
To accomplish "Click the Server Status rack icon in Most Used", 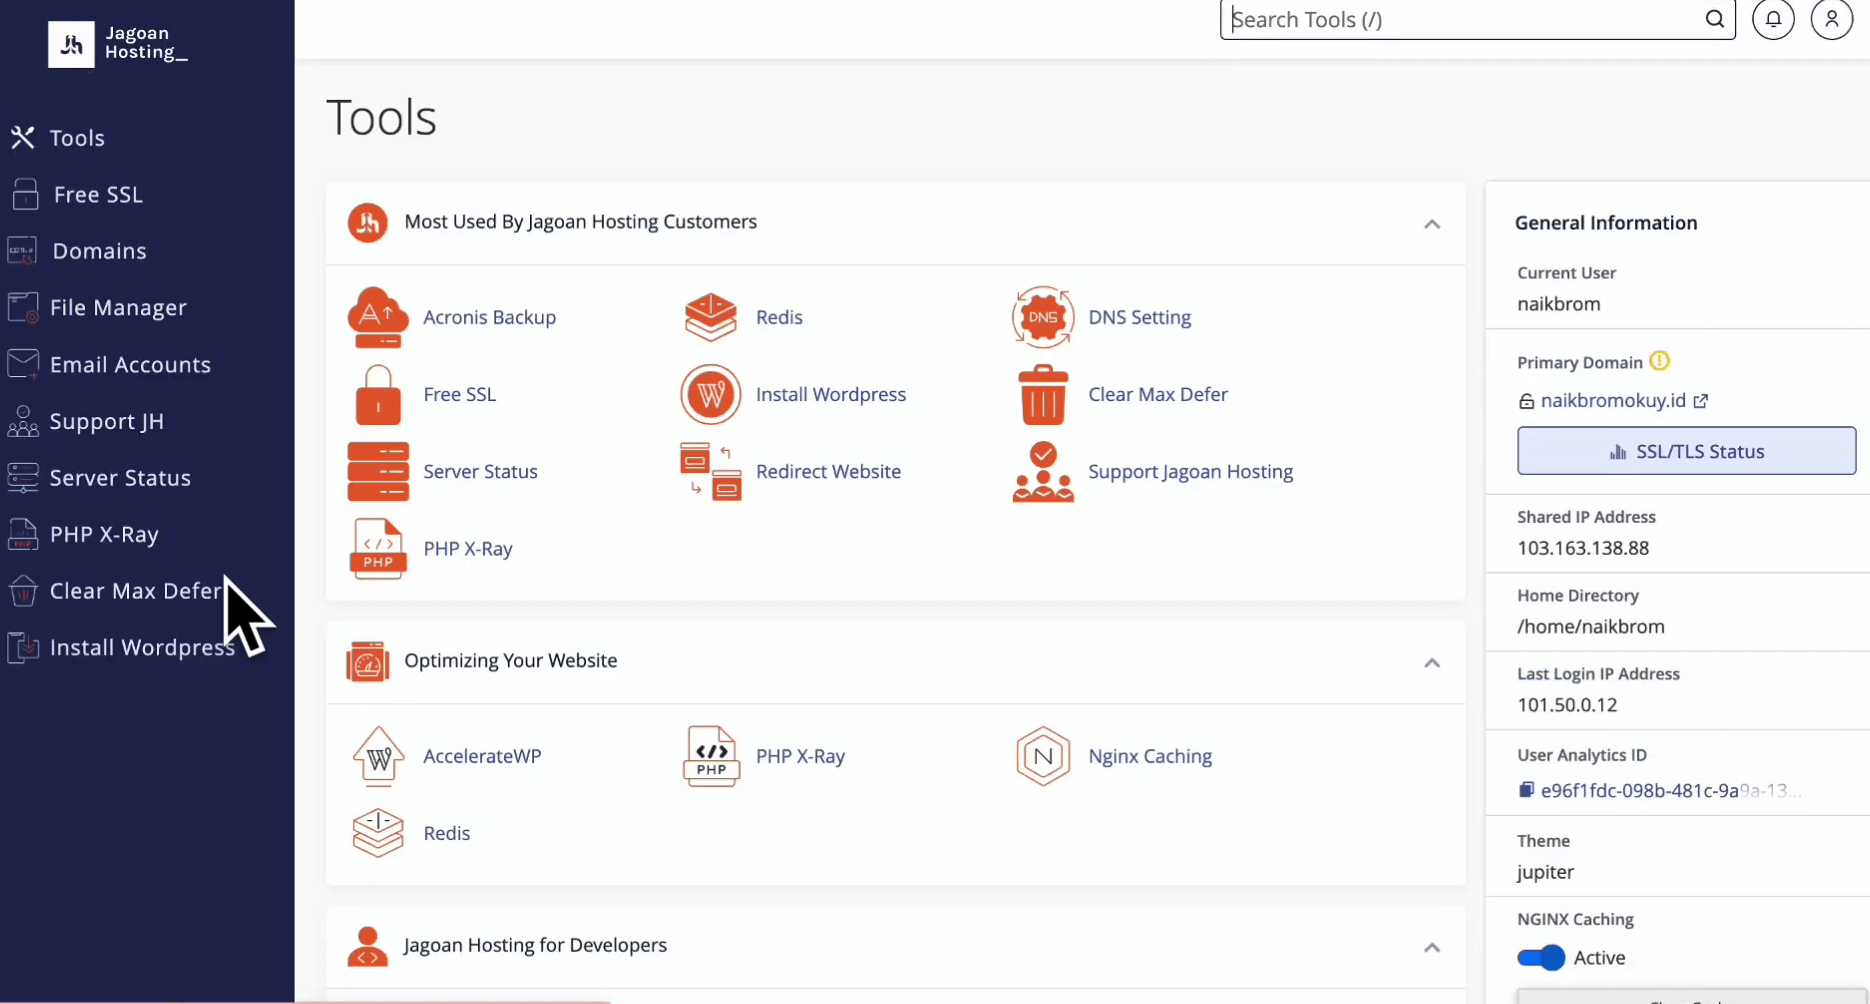I will [x=378, y=471].
